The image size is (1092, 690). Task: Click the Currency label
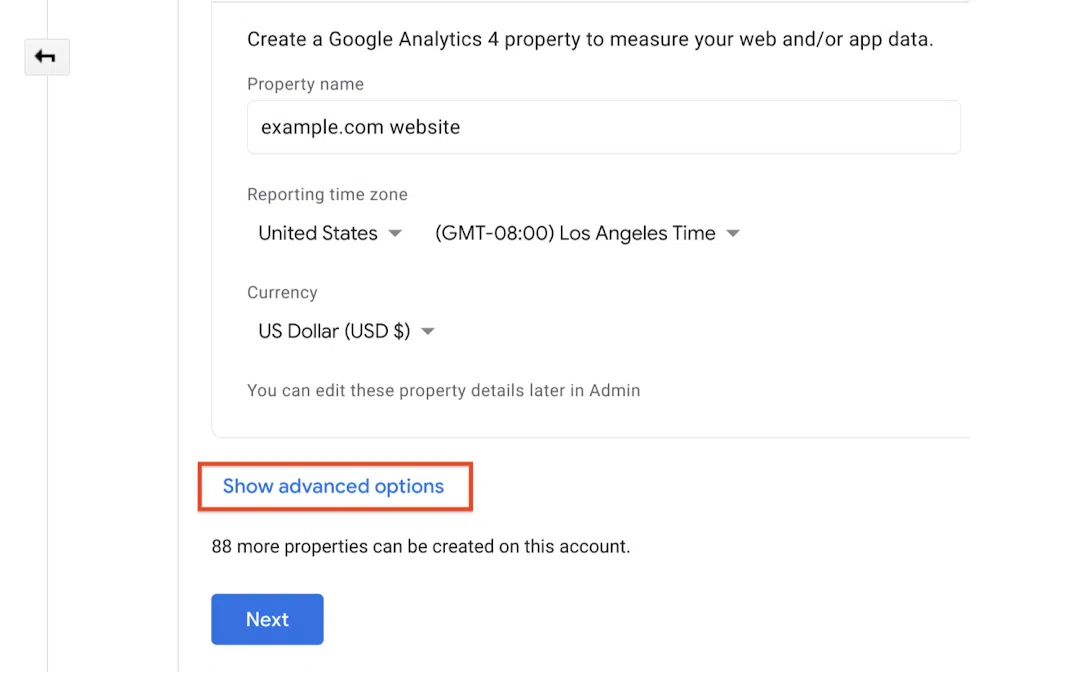coord(282,292)
